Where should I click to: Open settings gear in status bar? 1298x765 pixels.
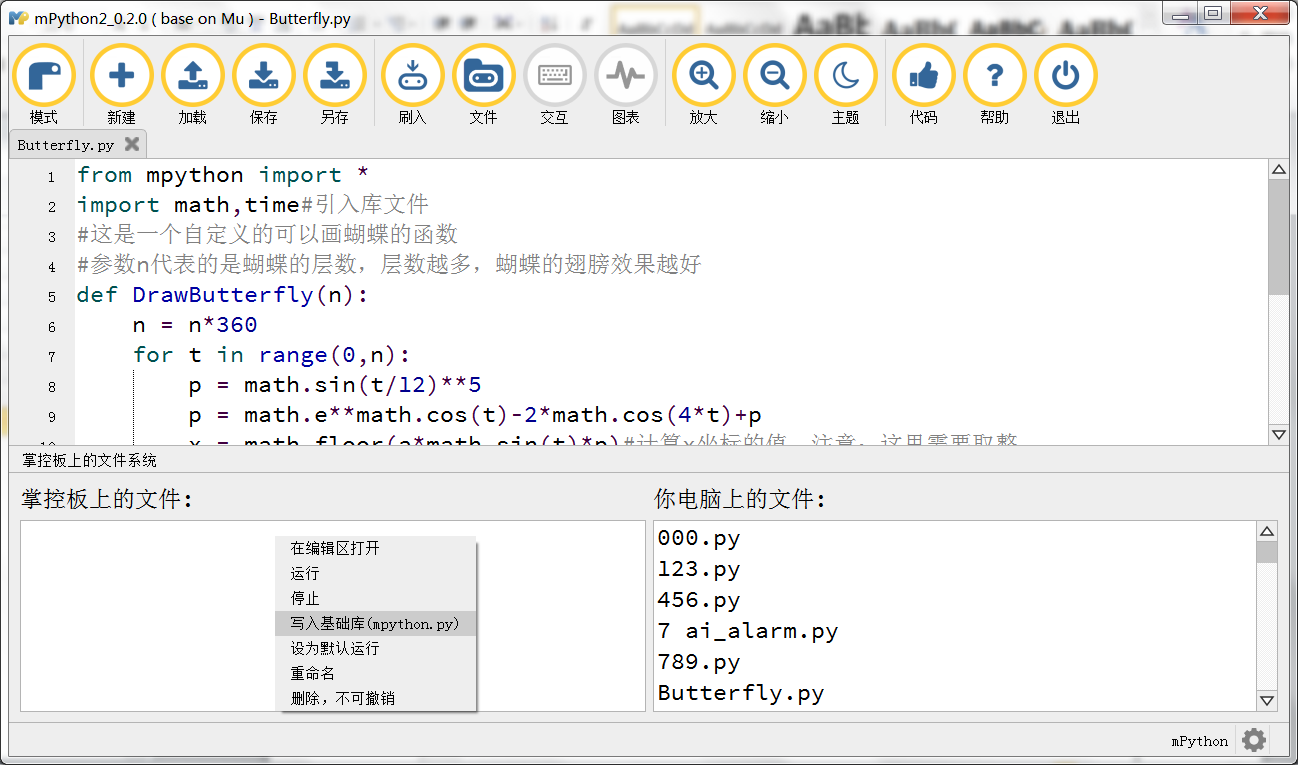[1254, 740]
